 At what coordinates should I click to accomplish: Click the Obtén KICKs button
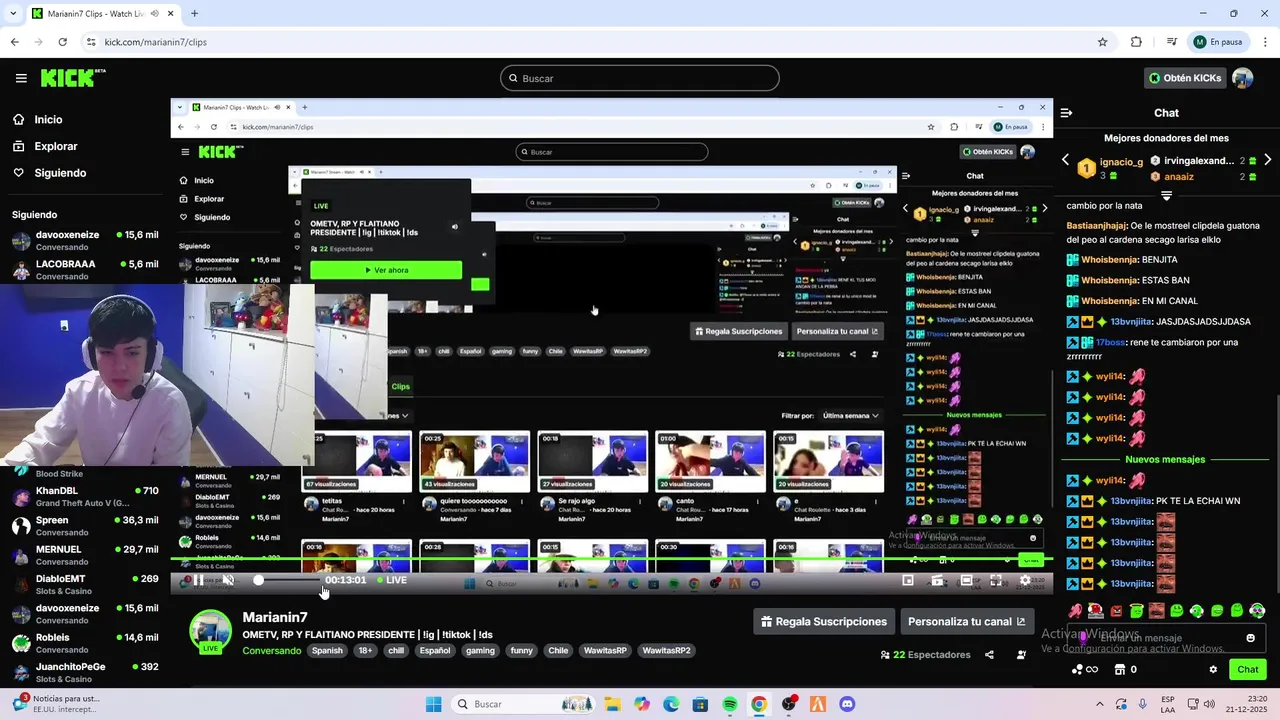coord(1185,78)
